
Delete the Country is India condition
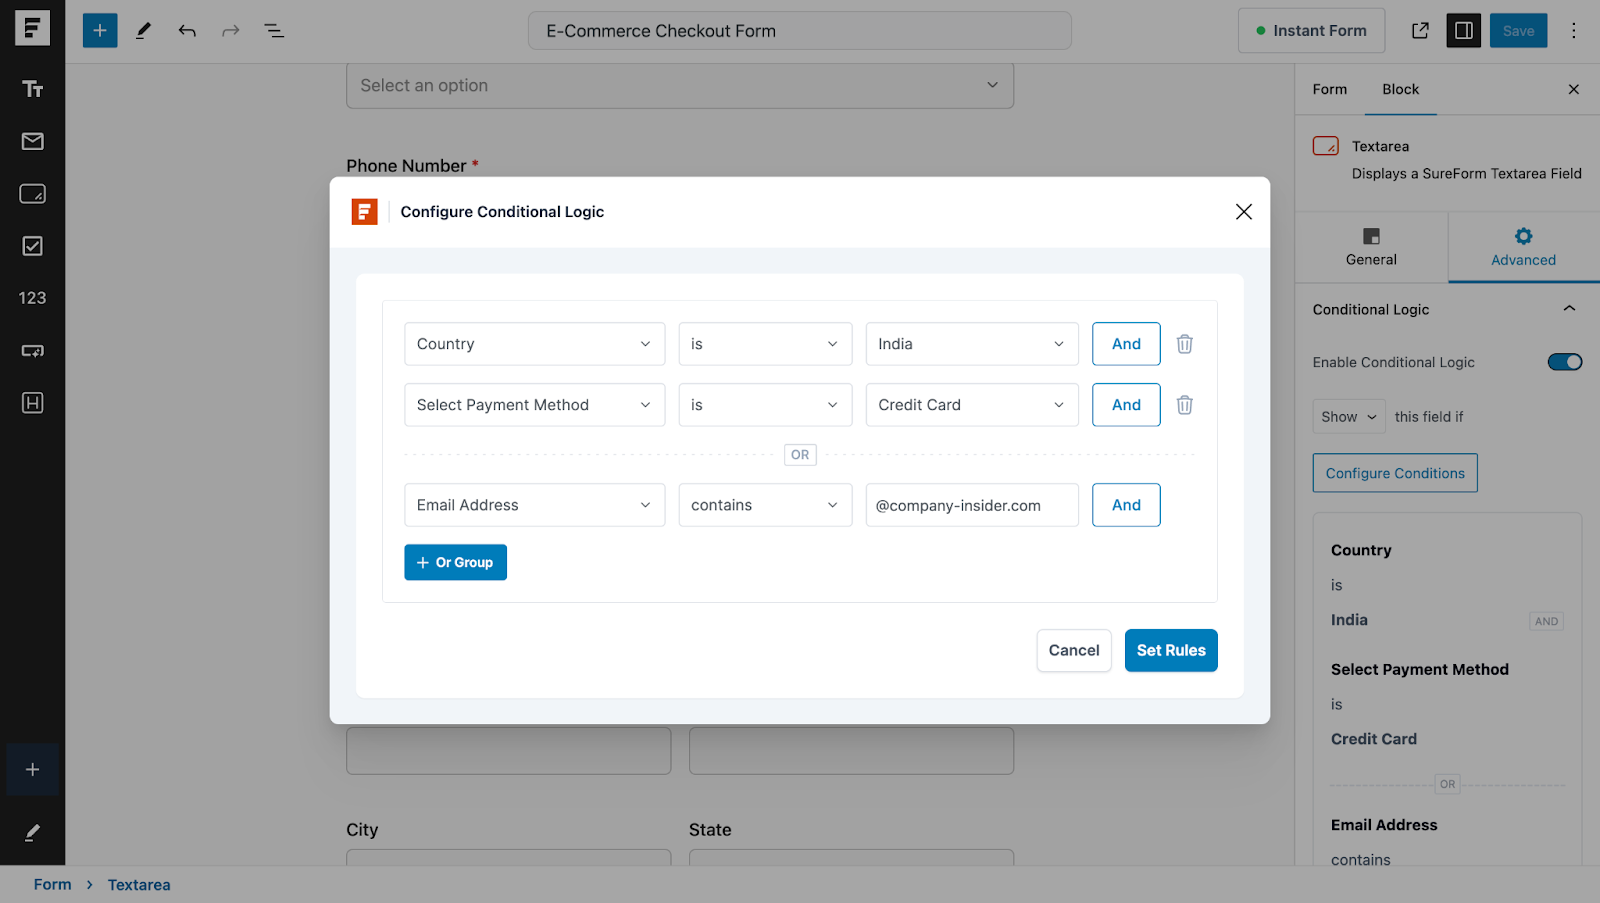coord(1184,344)
